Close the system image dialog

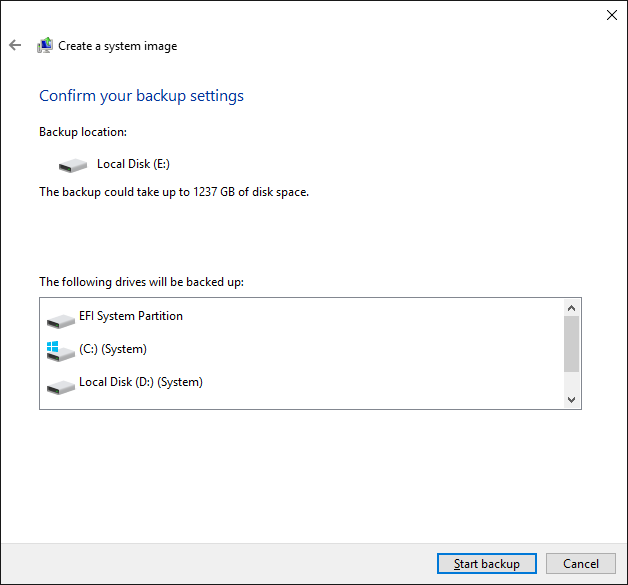pyautogui.click(x=612, y=15)
